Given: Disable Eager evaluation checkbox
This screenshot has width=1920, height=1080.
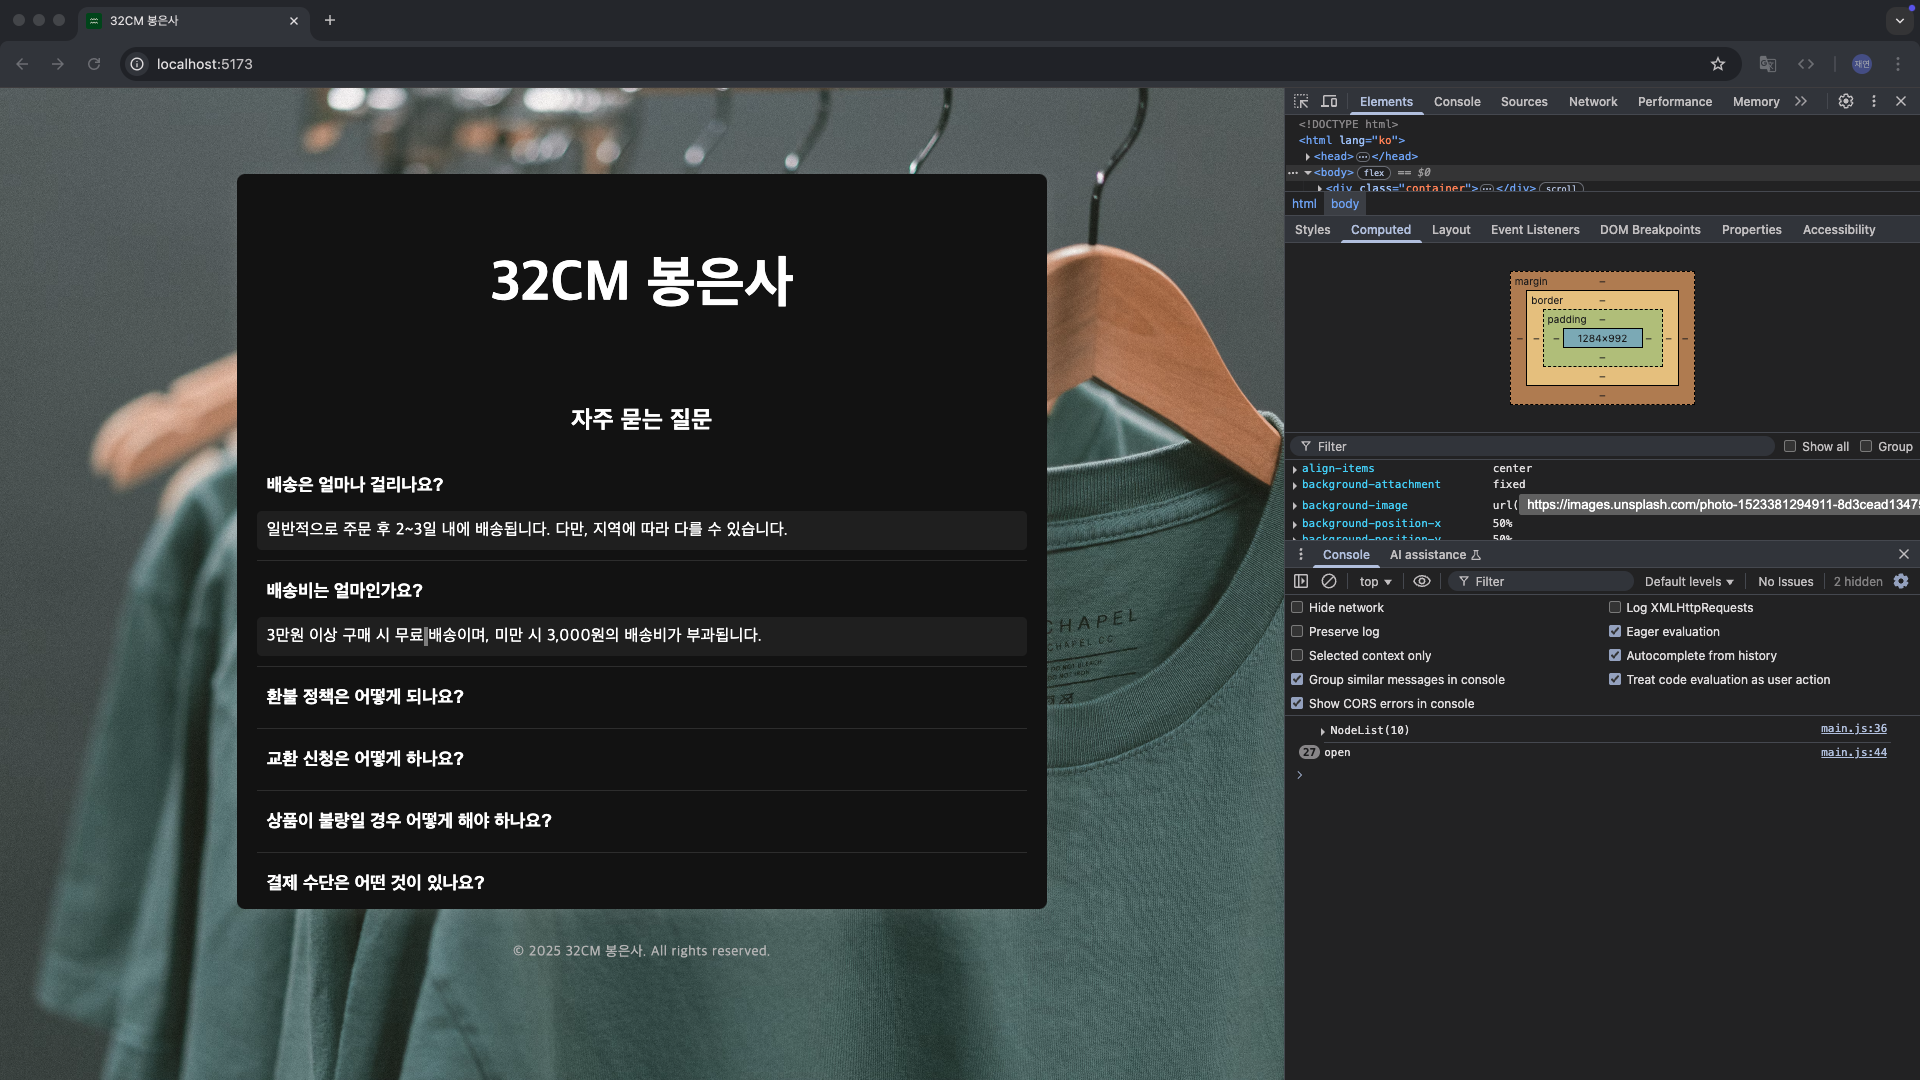Looking at the screenshot, I should [1615, 631].
